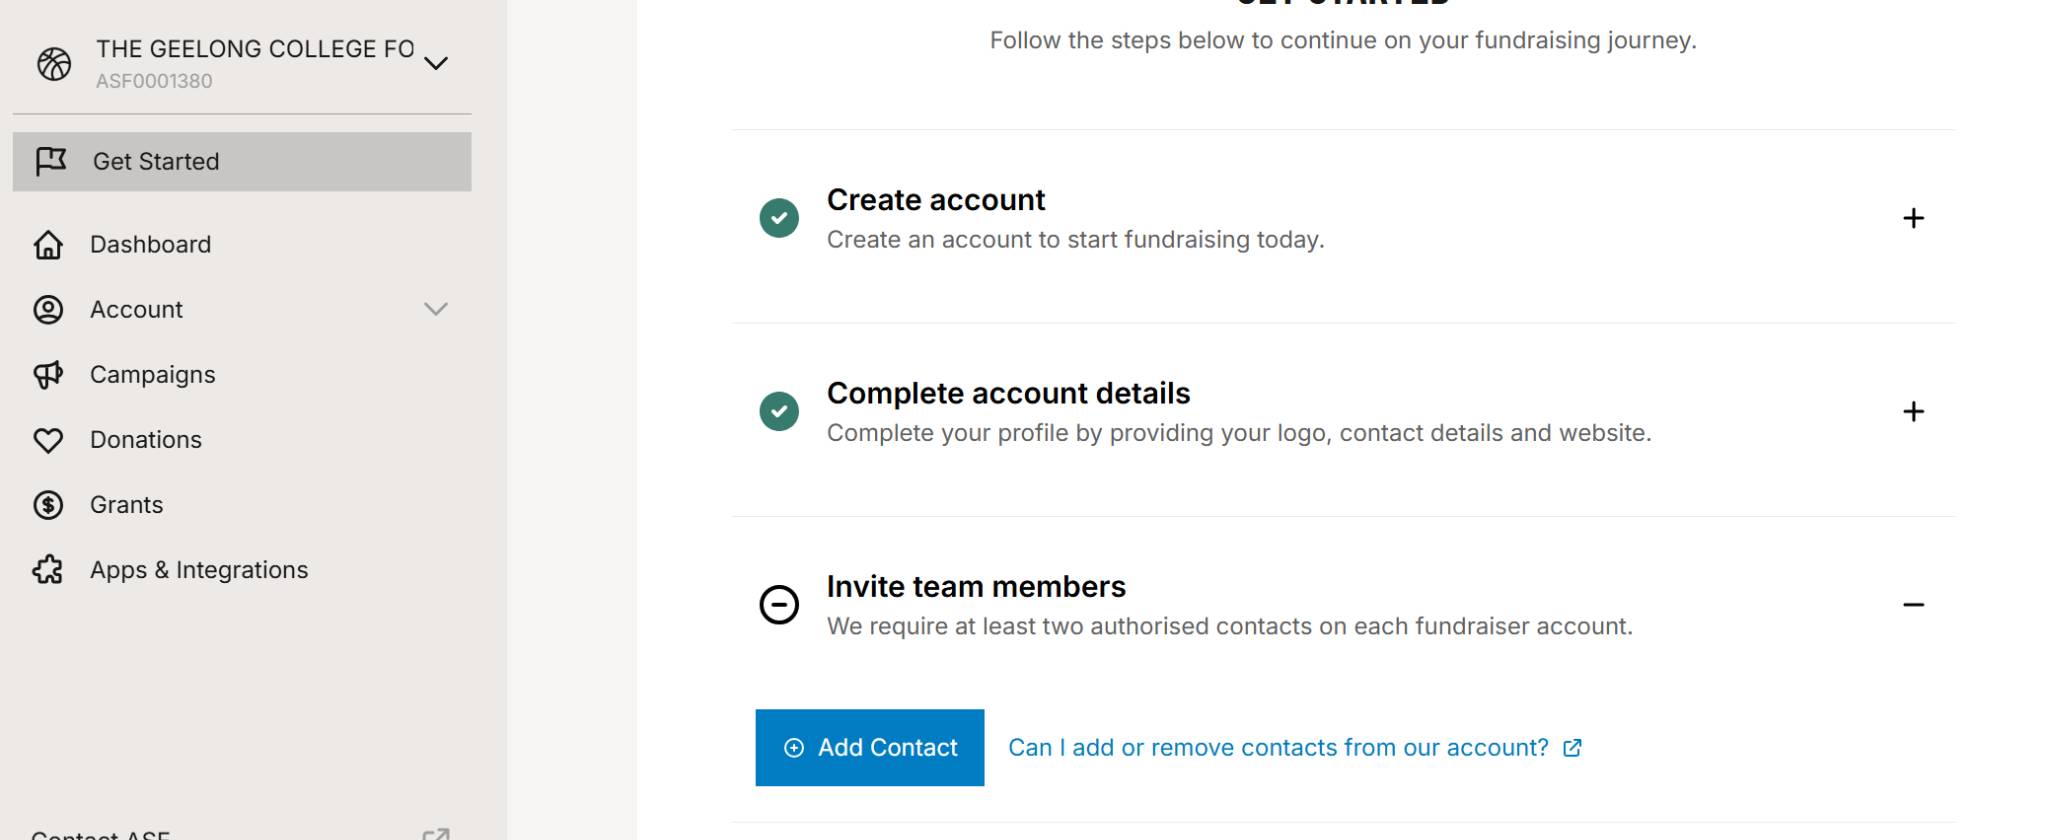The height and width of the screenshot is (840, 2048).
Task: Expand the Account submenu chevron
Action: click(436, 309)
